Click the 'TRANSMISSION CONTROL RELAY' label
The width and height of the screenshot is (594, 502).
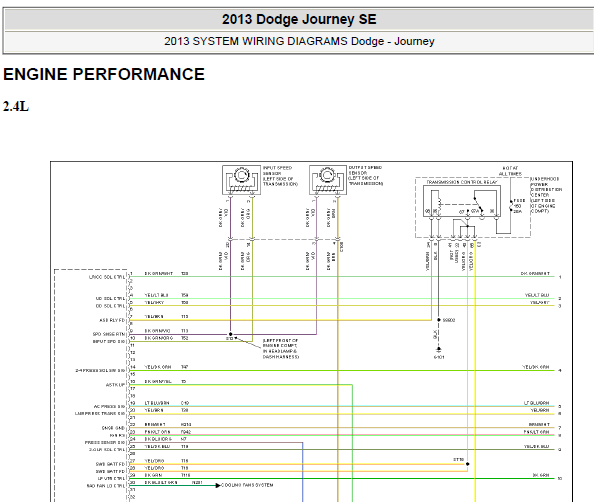click(x=461, y=182)
